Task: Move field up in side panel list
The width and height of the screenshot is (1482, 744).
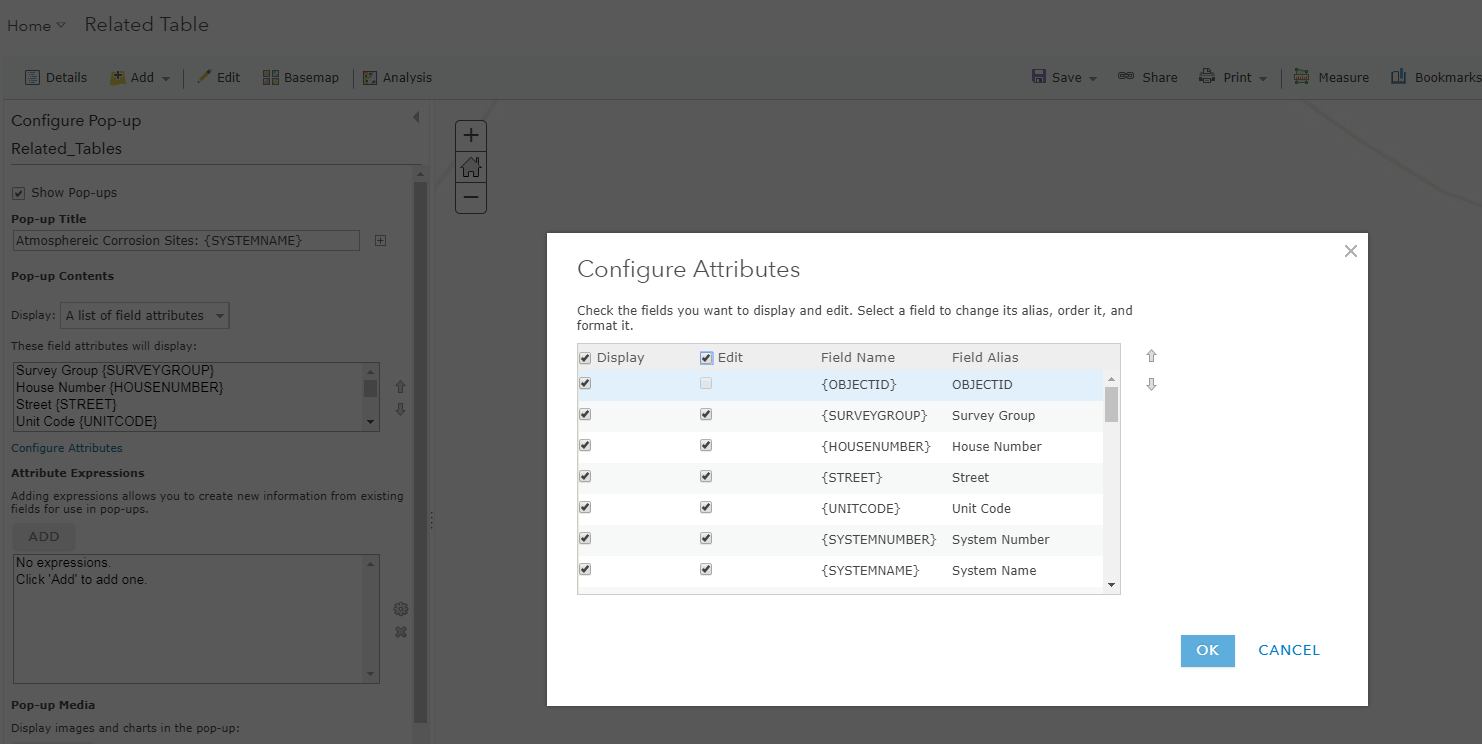Action: [400, 386]
